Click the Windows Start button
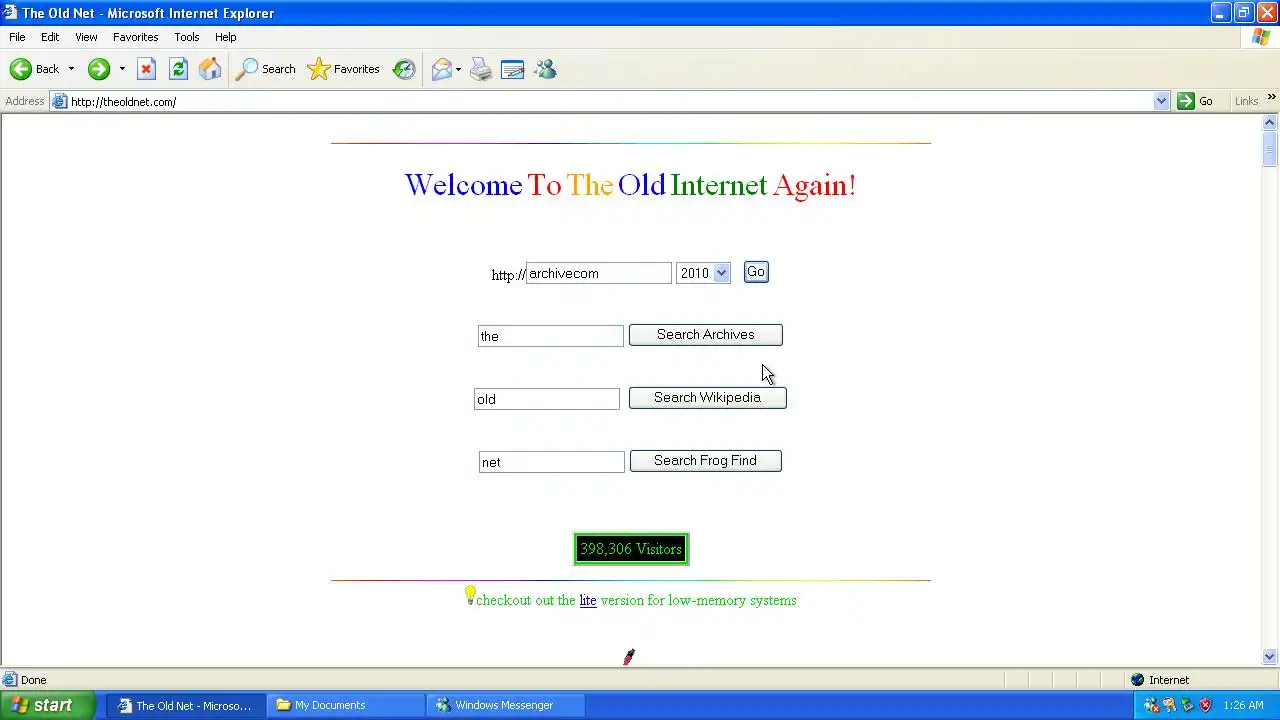This screenshot has width=1280, height=720. [48, 705]
